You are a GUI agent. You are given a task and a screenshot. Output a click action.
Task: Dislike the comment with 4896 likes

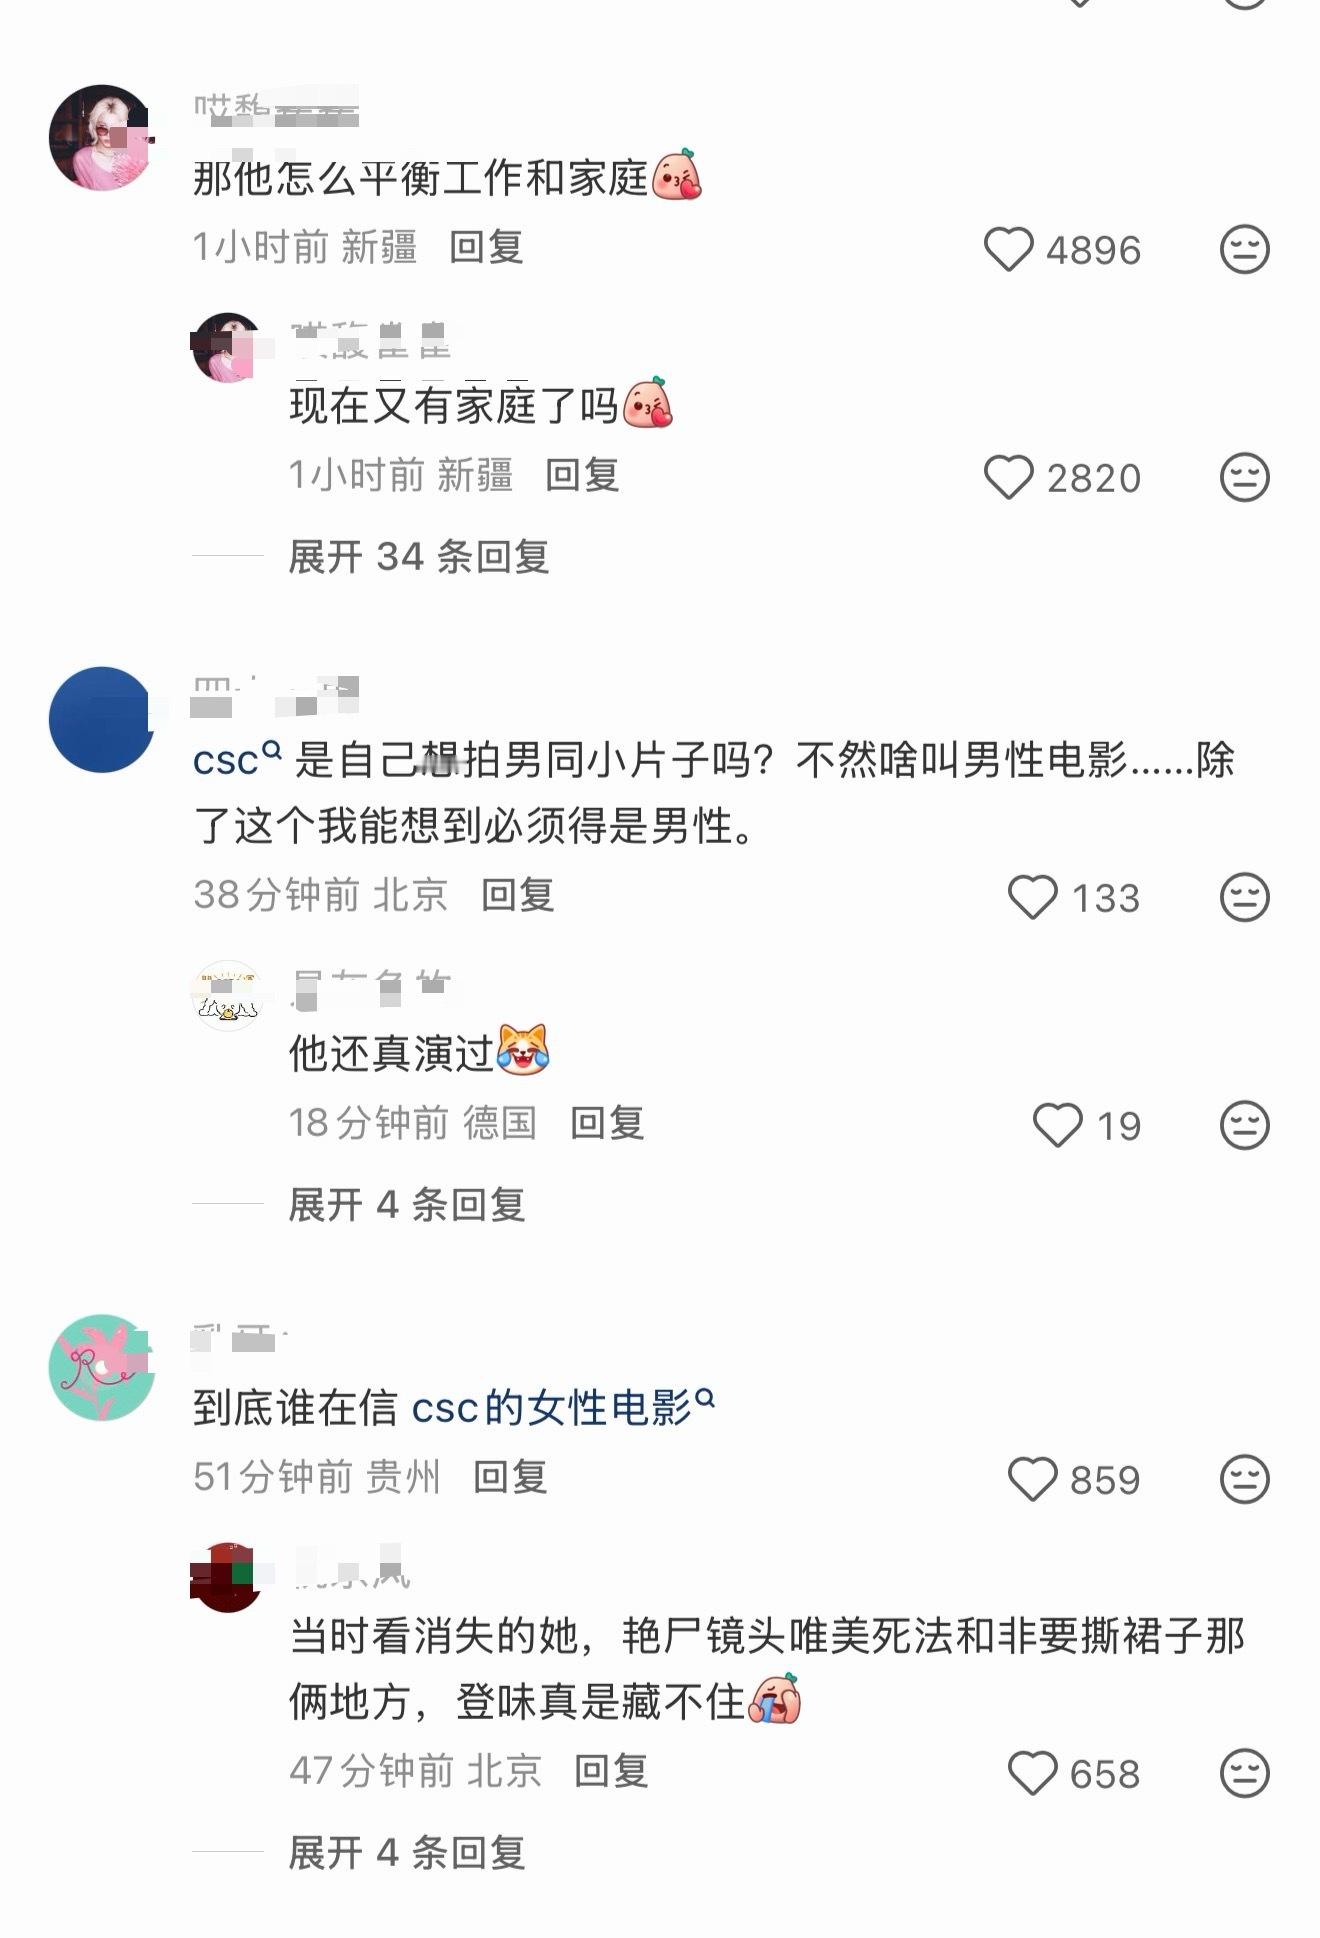(x=1244, y=249)
